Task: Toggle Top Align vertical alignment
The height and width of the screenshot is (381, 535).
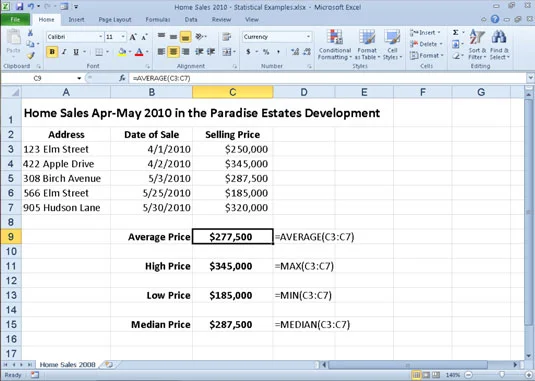Action: pyautogui.click(x=161, y=36)
